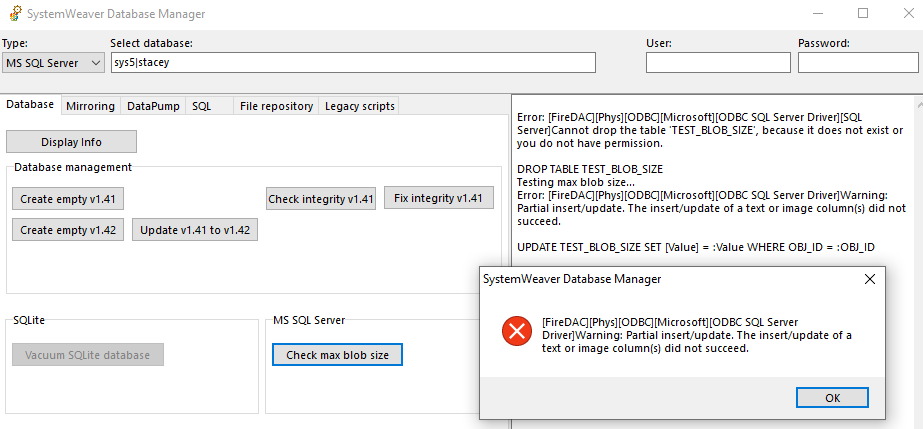
Task: Click the log panel scrollbar up arrow
Action: pyautogui.click(x=919, y=105)
